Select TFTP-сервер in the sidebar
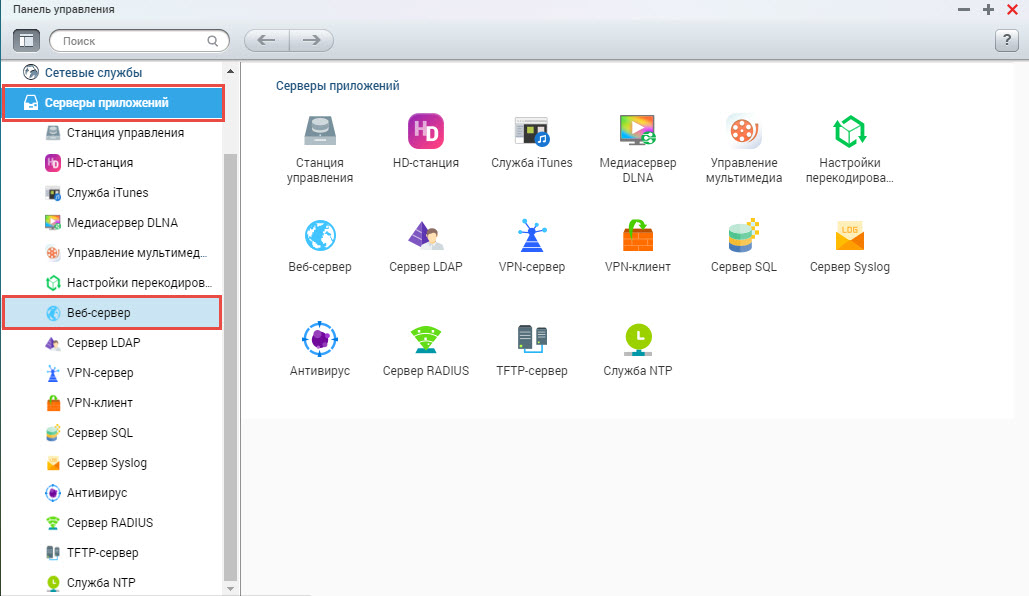The width and height of the screenshot is (1029, 596). [113, 553]
